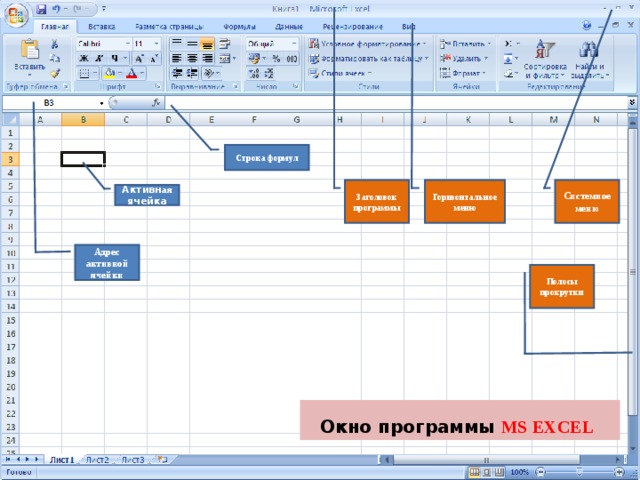Activate the Format Painter brush
Image resolution: width=640 pixels, height=480 pixels.
55,73
